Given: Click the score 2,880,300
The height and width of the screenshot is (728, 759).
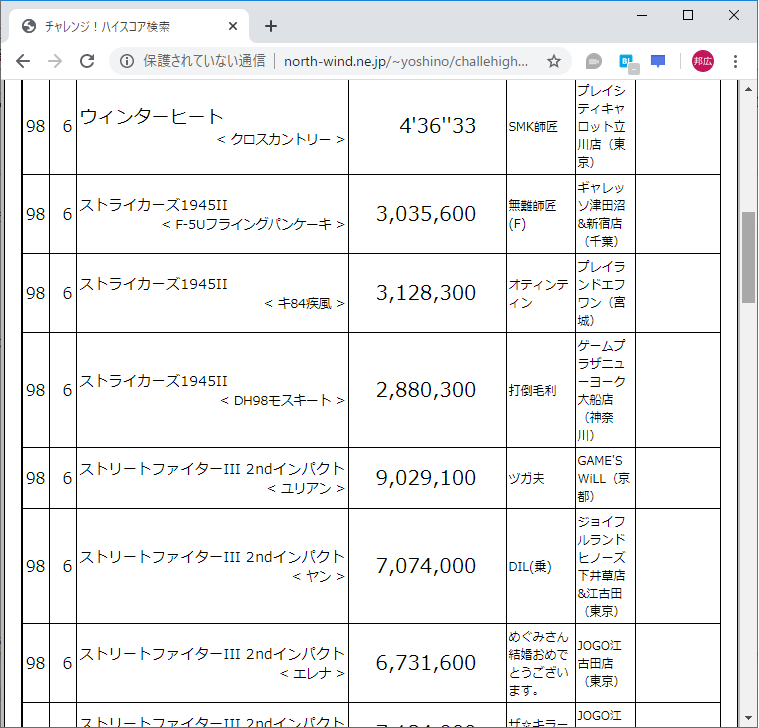Looking at the screenshot, I should pyautogui.click(x=426, y=390).
